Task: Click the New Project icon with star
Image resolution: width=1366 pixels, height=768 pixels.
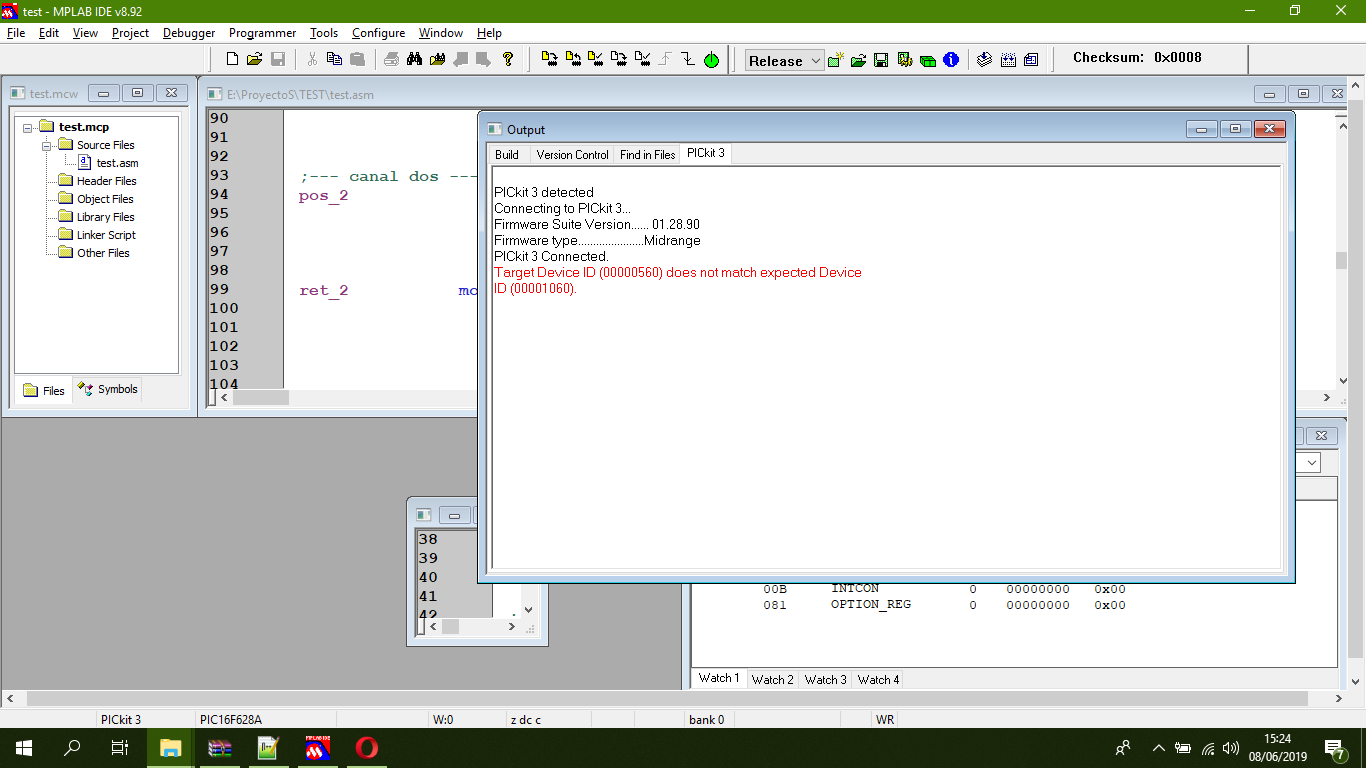Action: coord(836,60)
